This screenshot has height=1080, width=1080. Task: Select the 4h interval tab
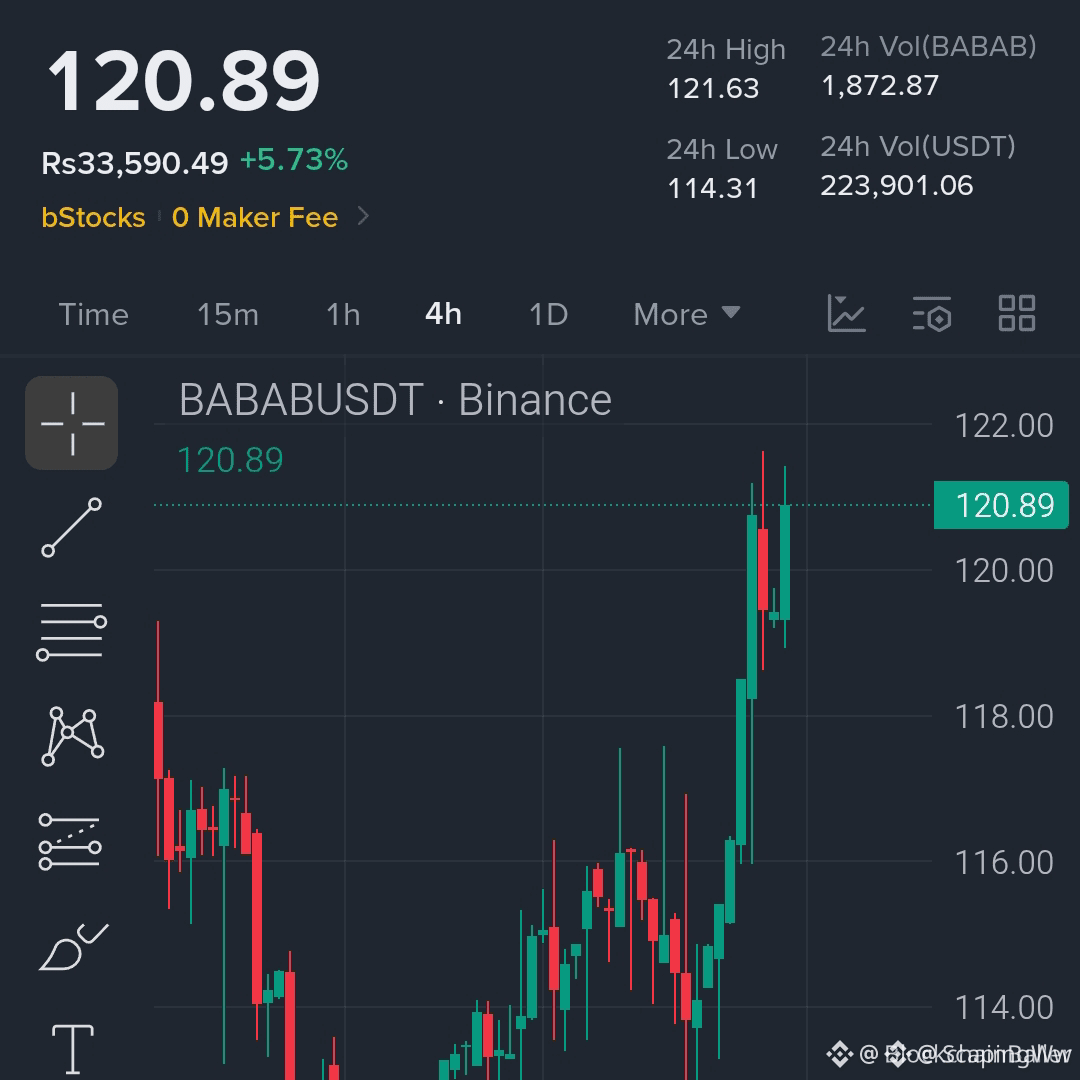click(443, 314)
